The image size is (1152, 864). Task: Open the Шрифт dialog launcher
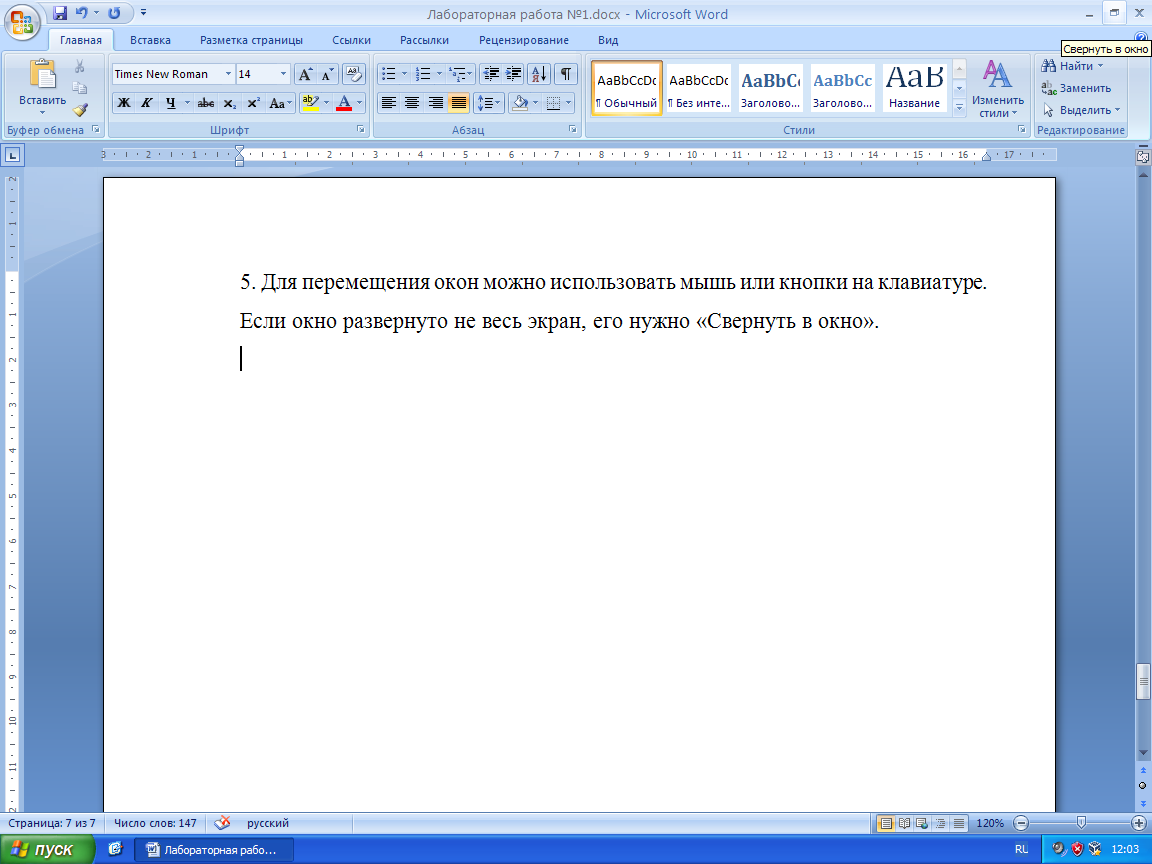click(x=361, y=129)
